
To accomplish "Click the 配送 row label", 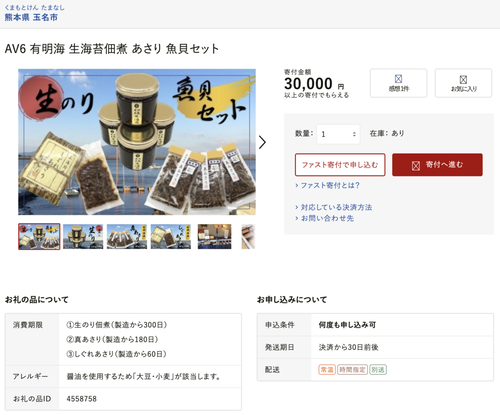I will 272,370.
